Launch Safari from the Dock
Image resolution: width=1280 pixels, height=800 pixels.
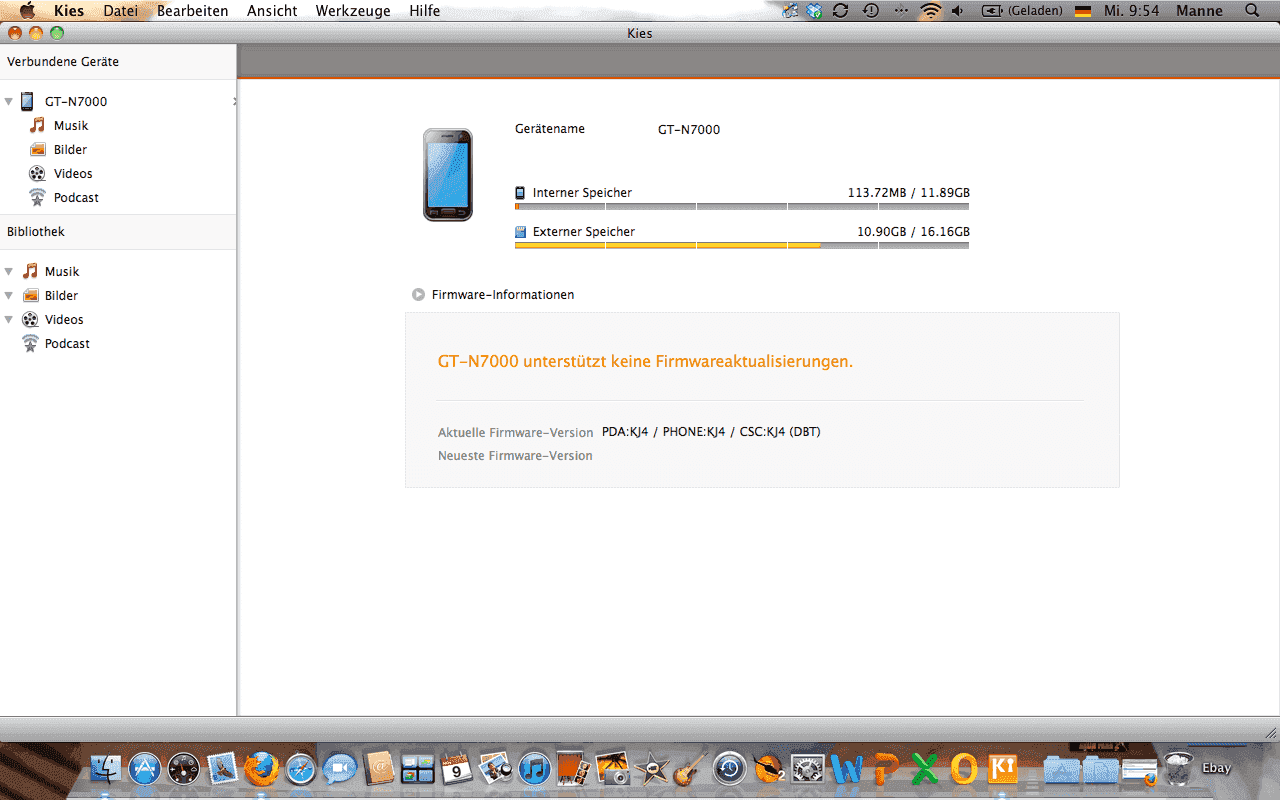coord(301,769)
